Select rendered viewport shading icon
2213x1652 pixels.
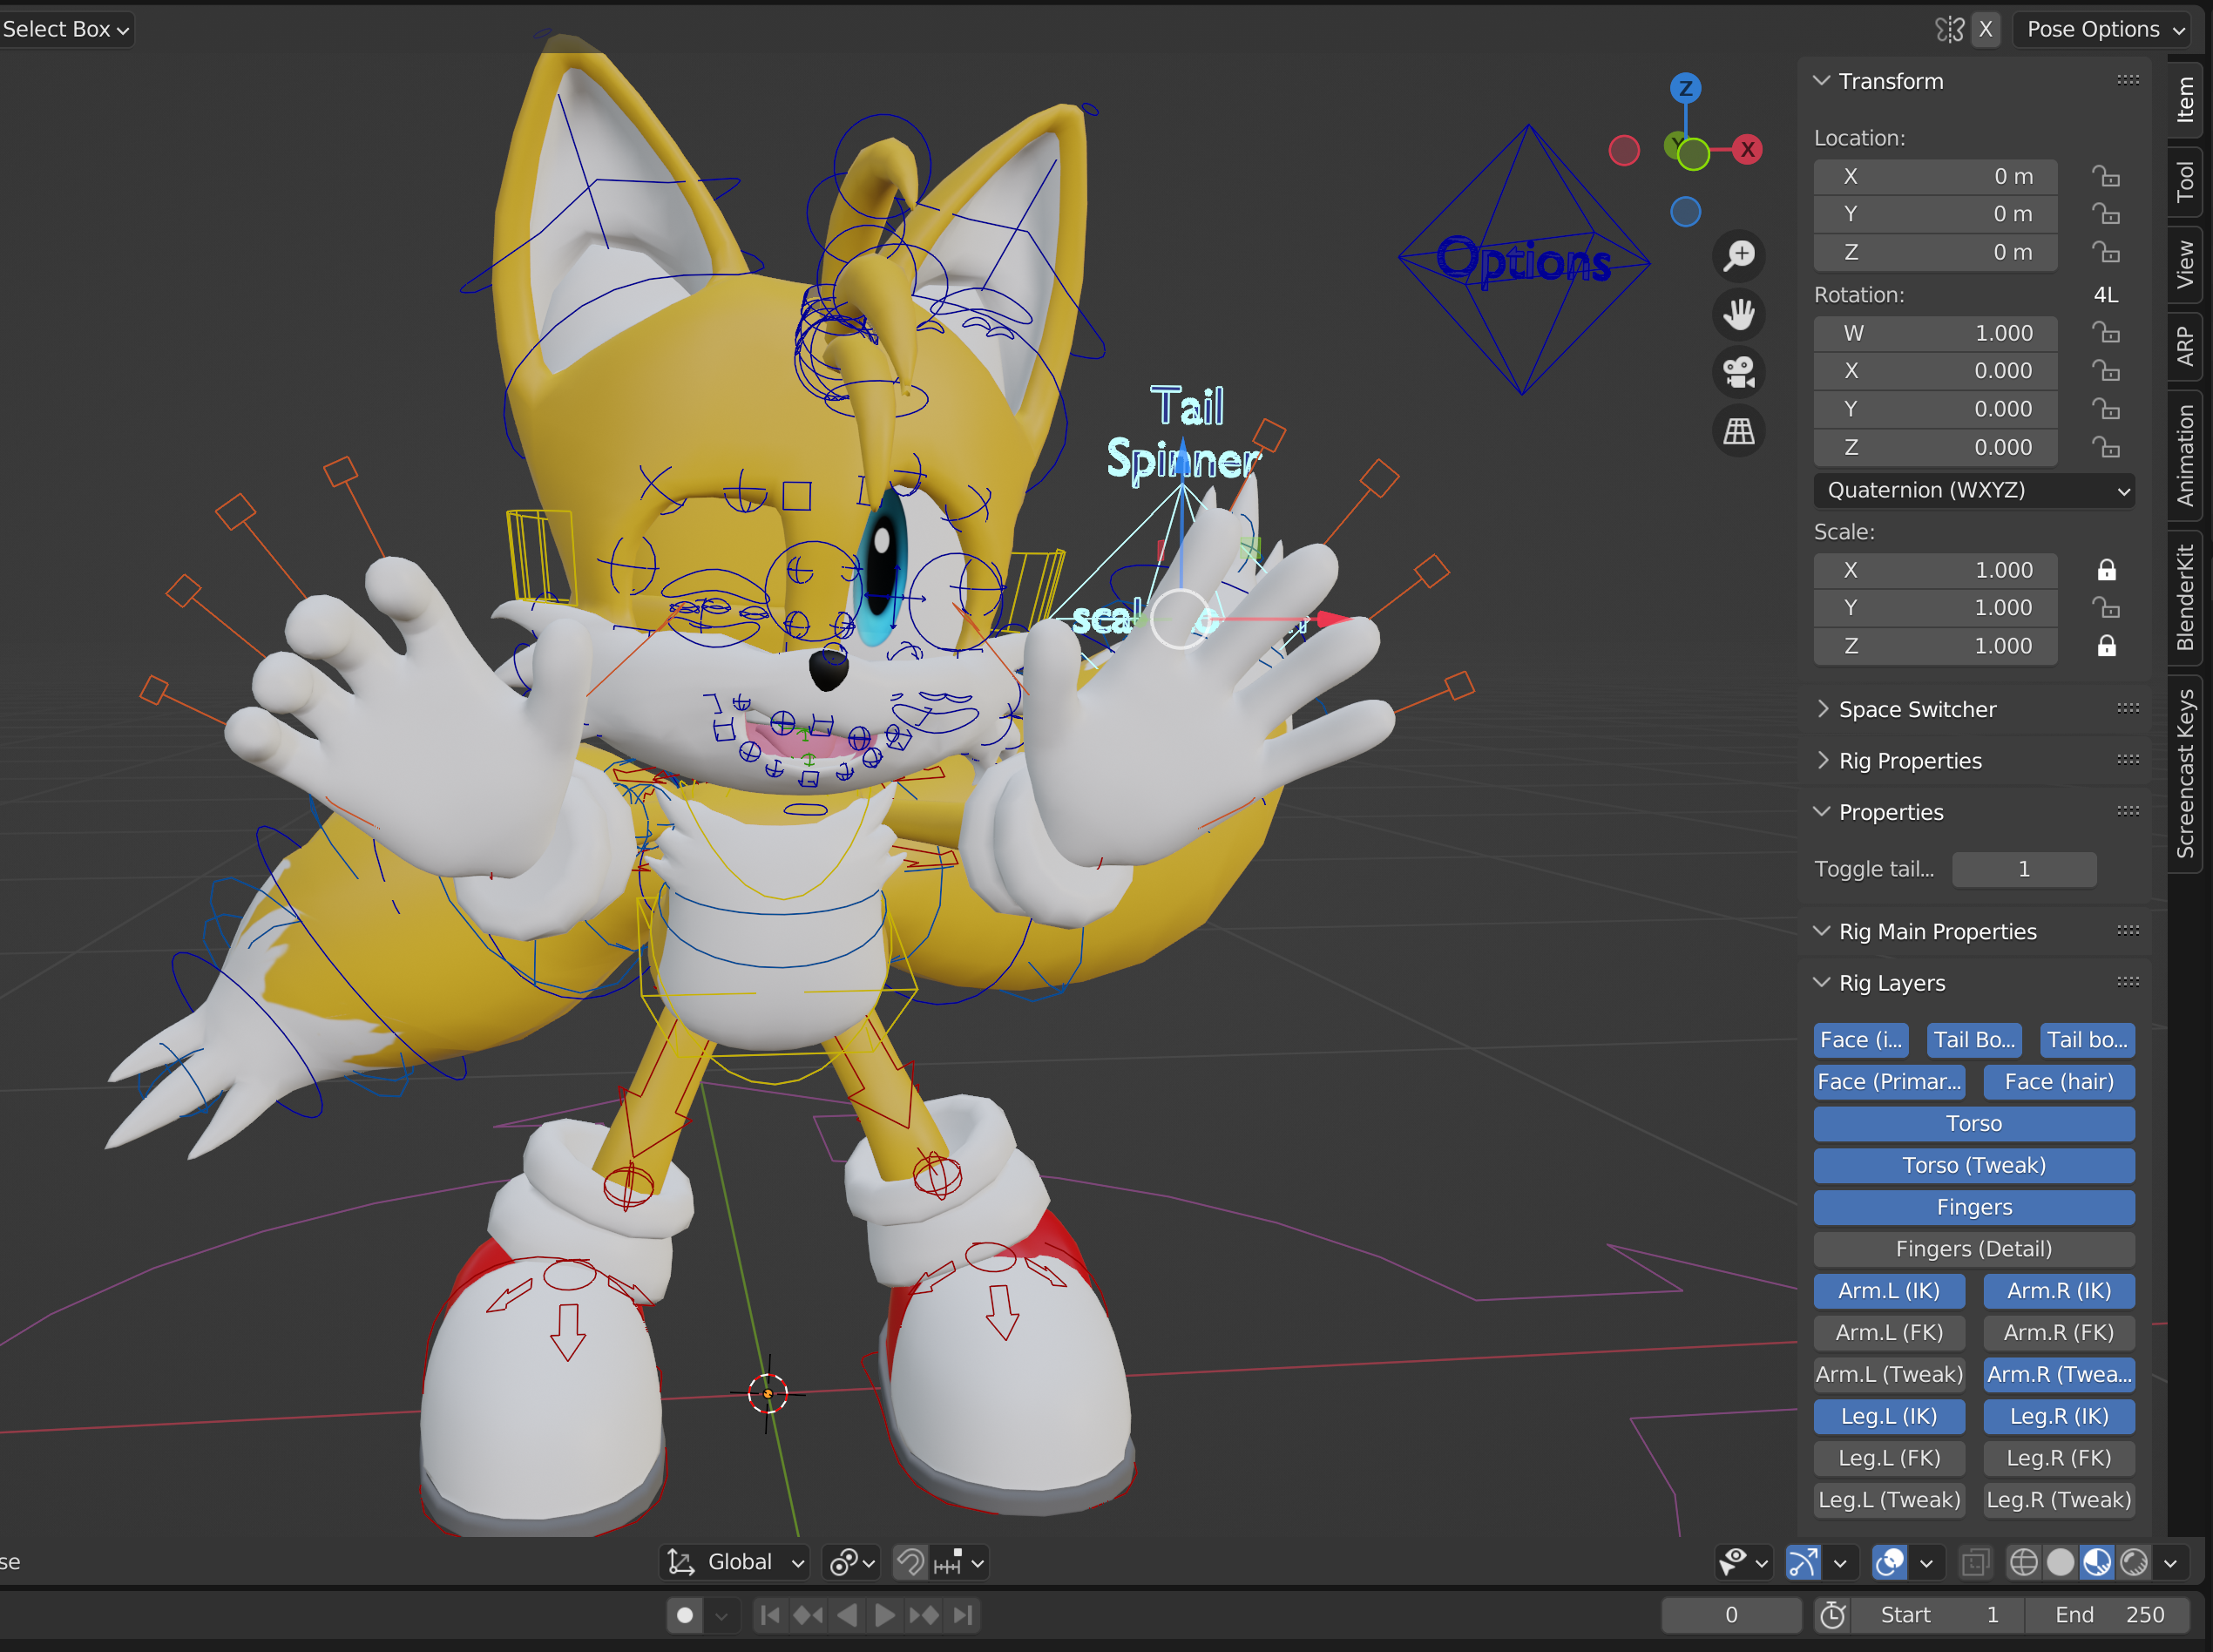tap(2134, 1562)
